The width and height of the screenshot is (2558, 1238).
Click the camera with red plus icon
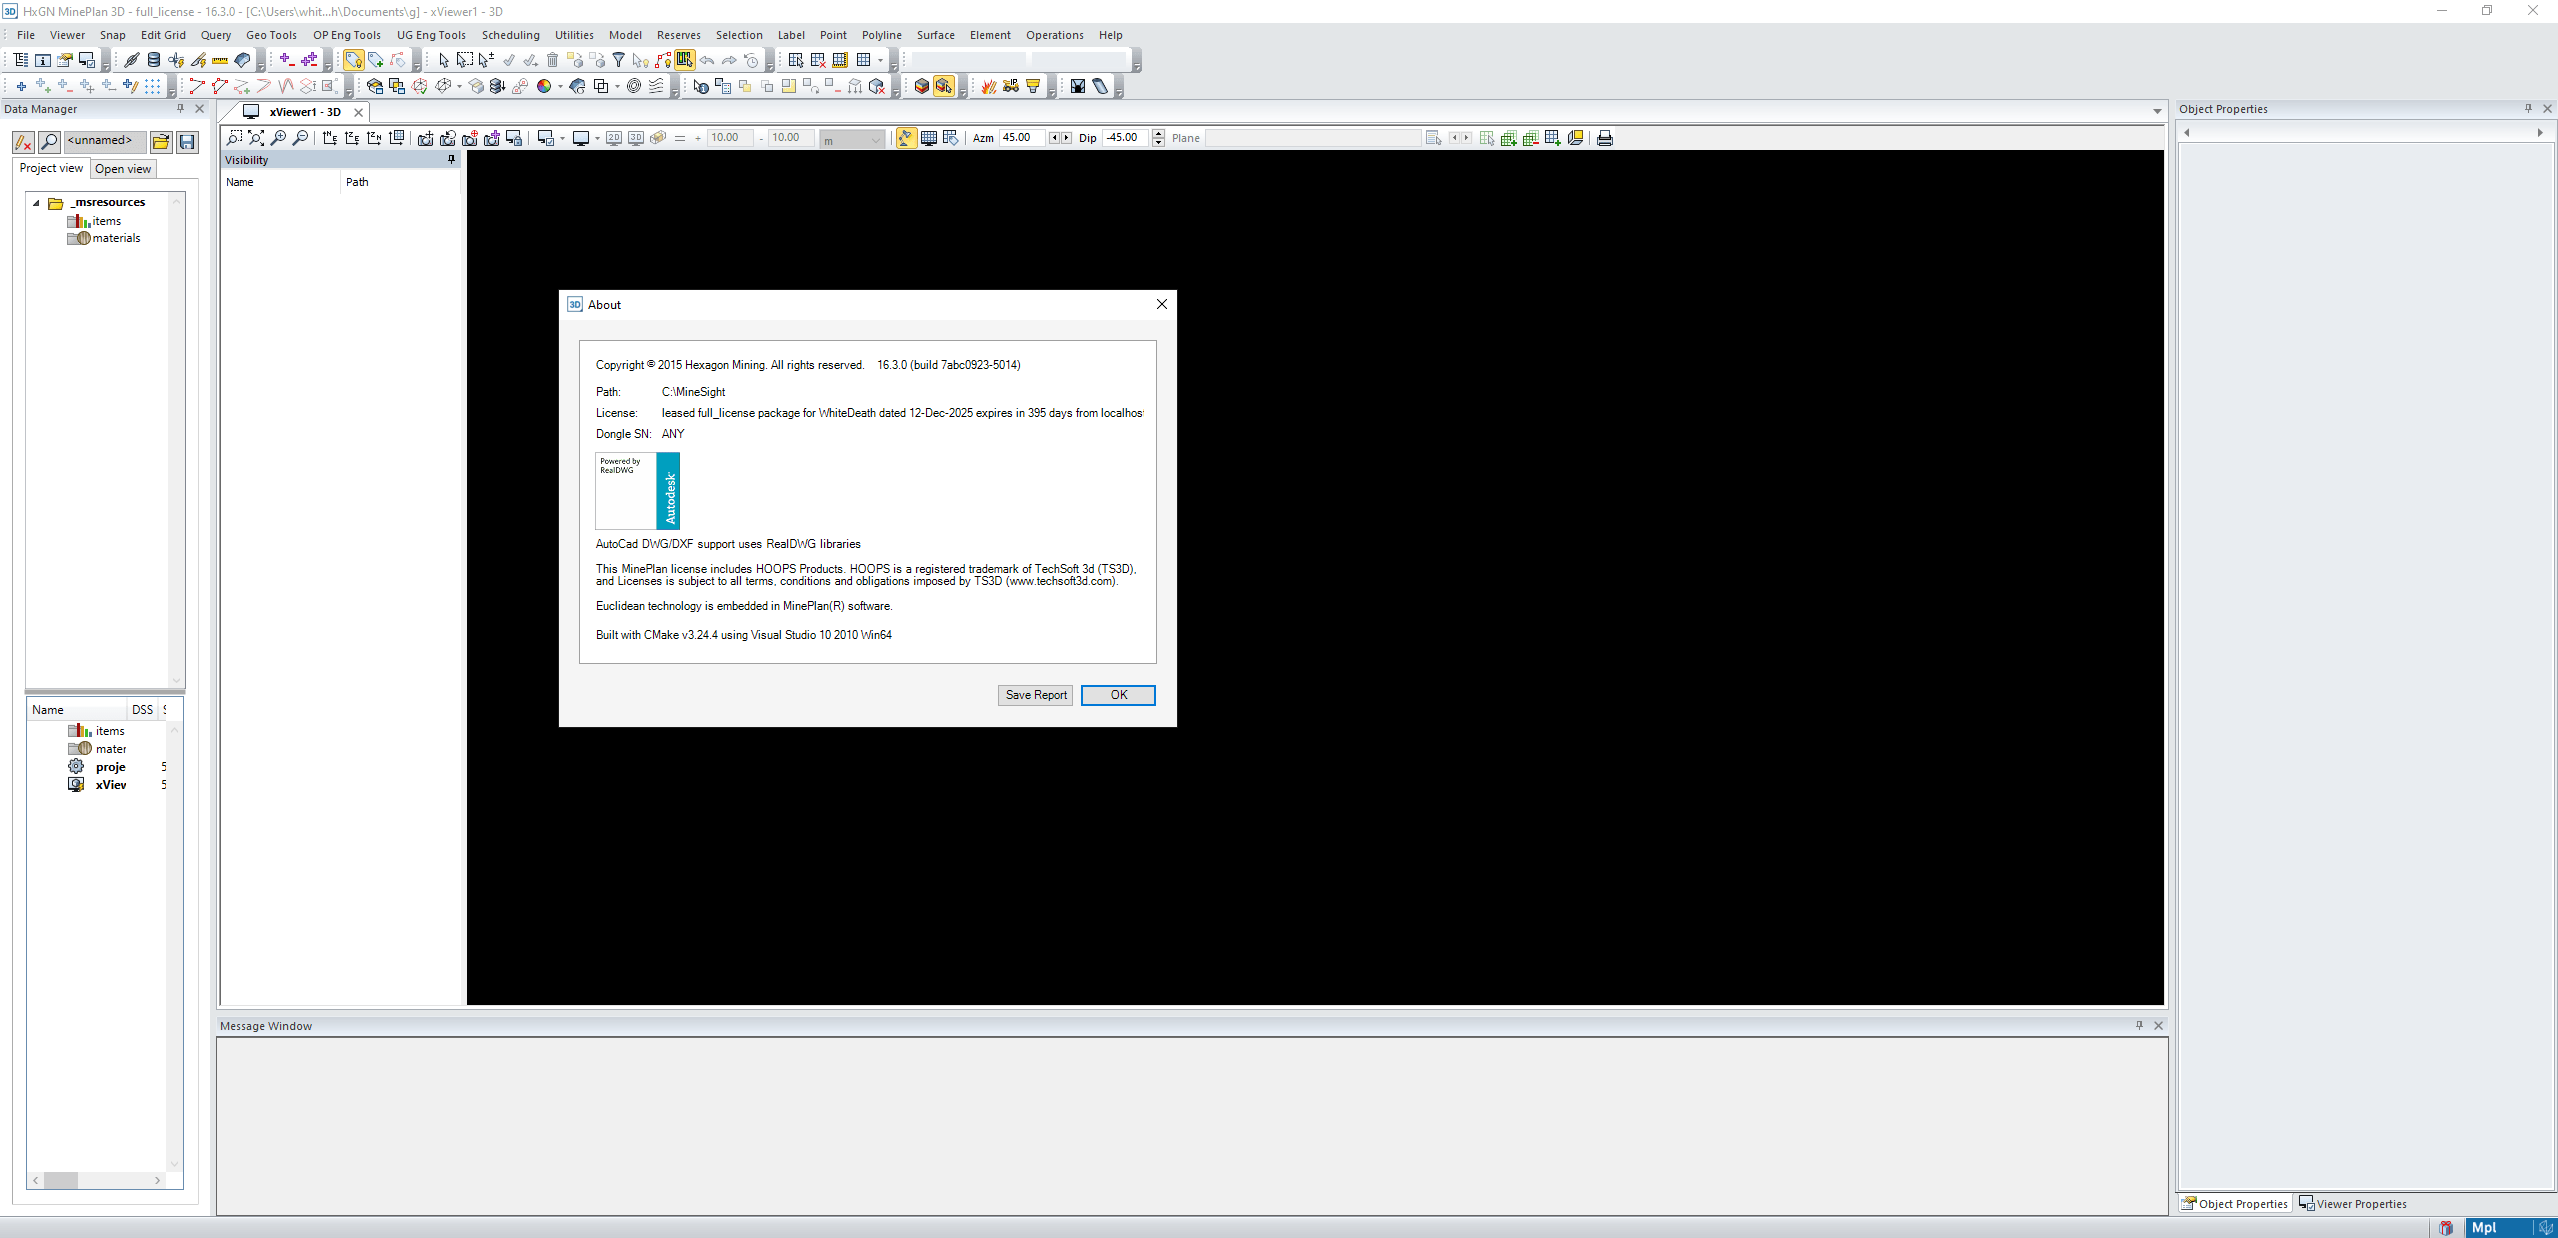tap(470, 138)
